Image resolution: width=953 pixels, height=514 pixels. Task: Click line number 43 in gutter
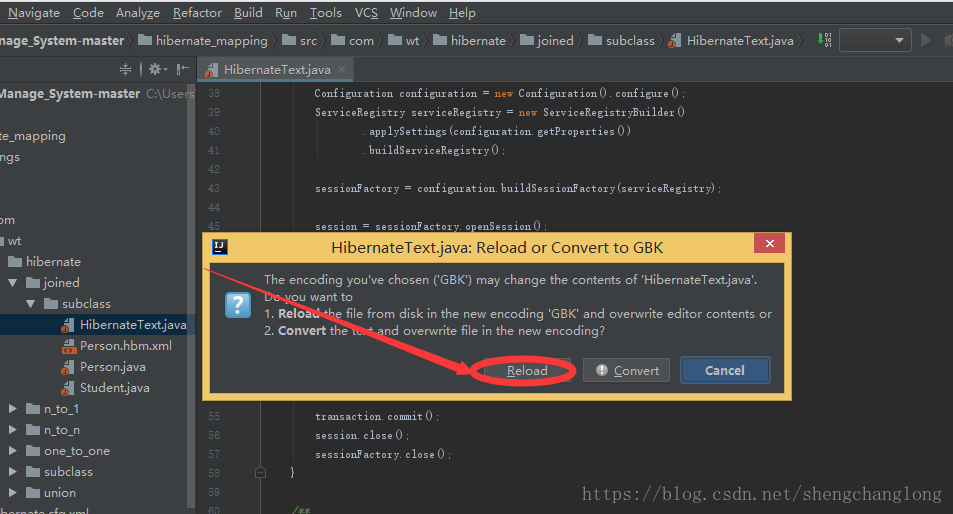[213, 188]
